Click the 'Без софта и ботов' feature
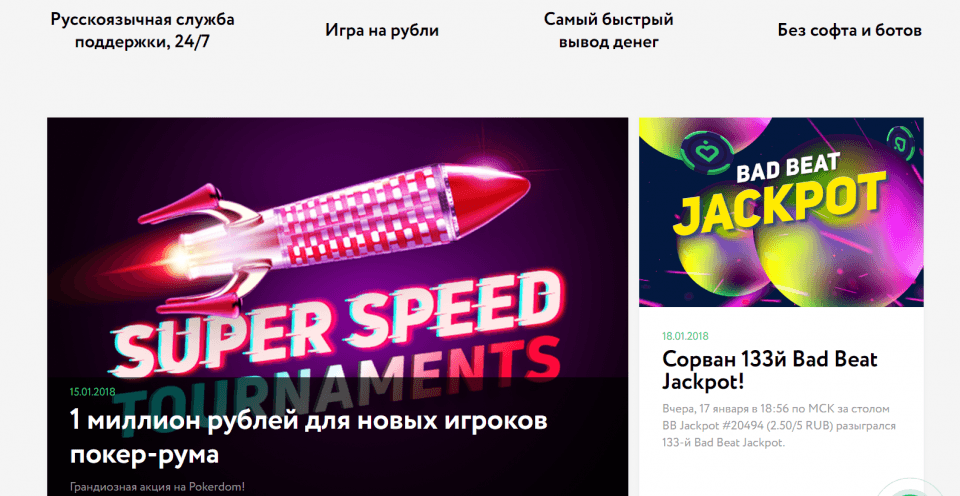 tap(850, 30)
